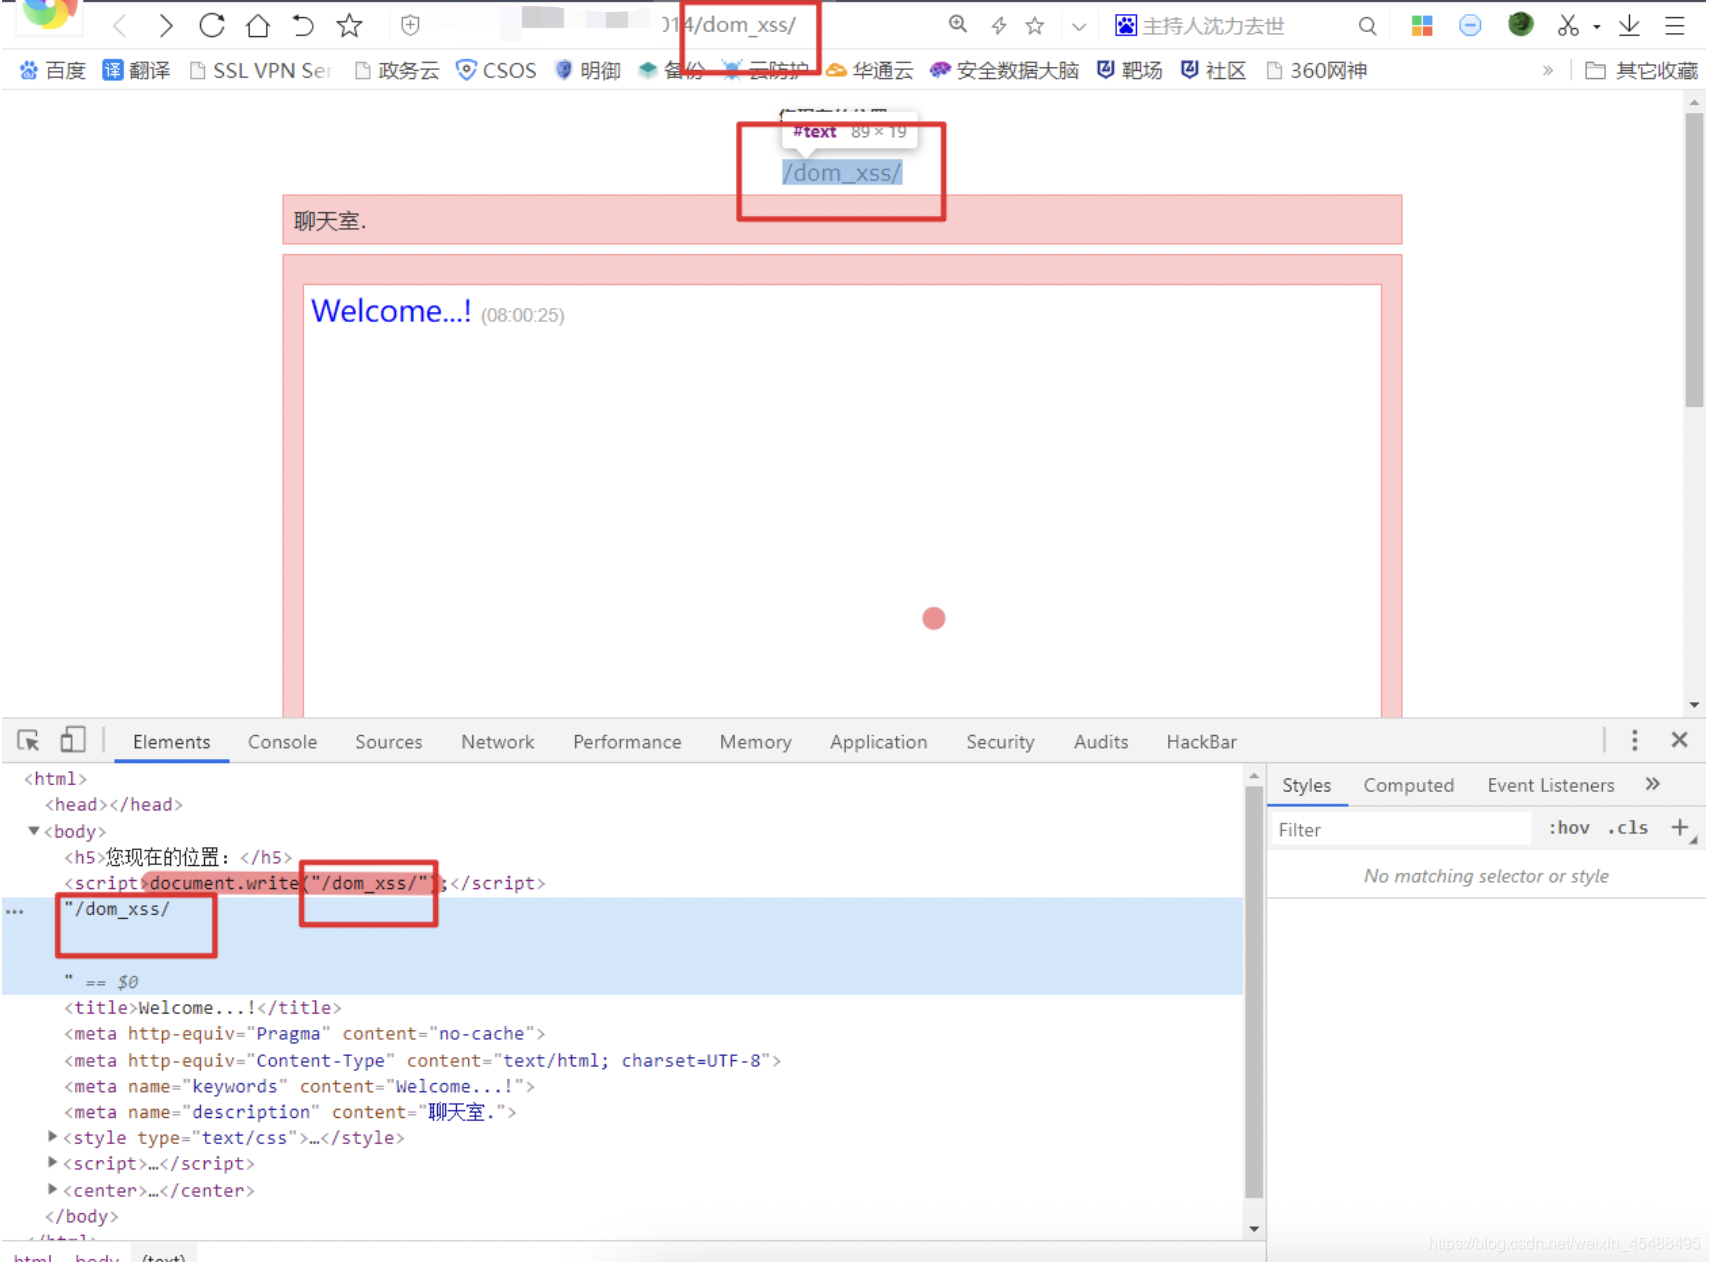Open the Event Listeners pane tab
Screen dimensions: 1710x1262
click(1550, 786)
